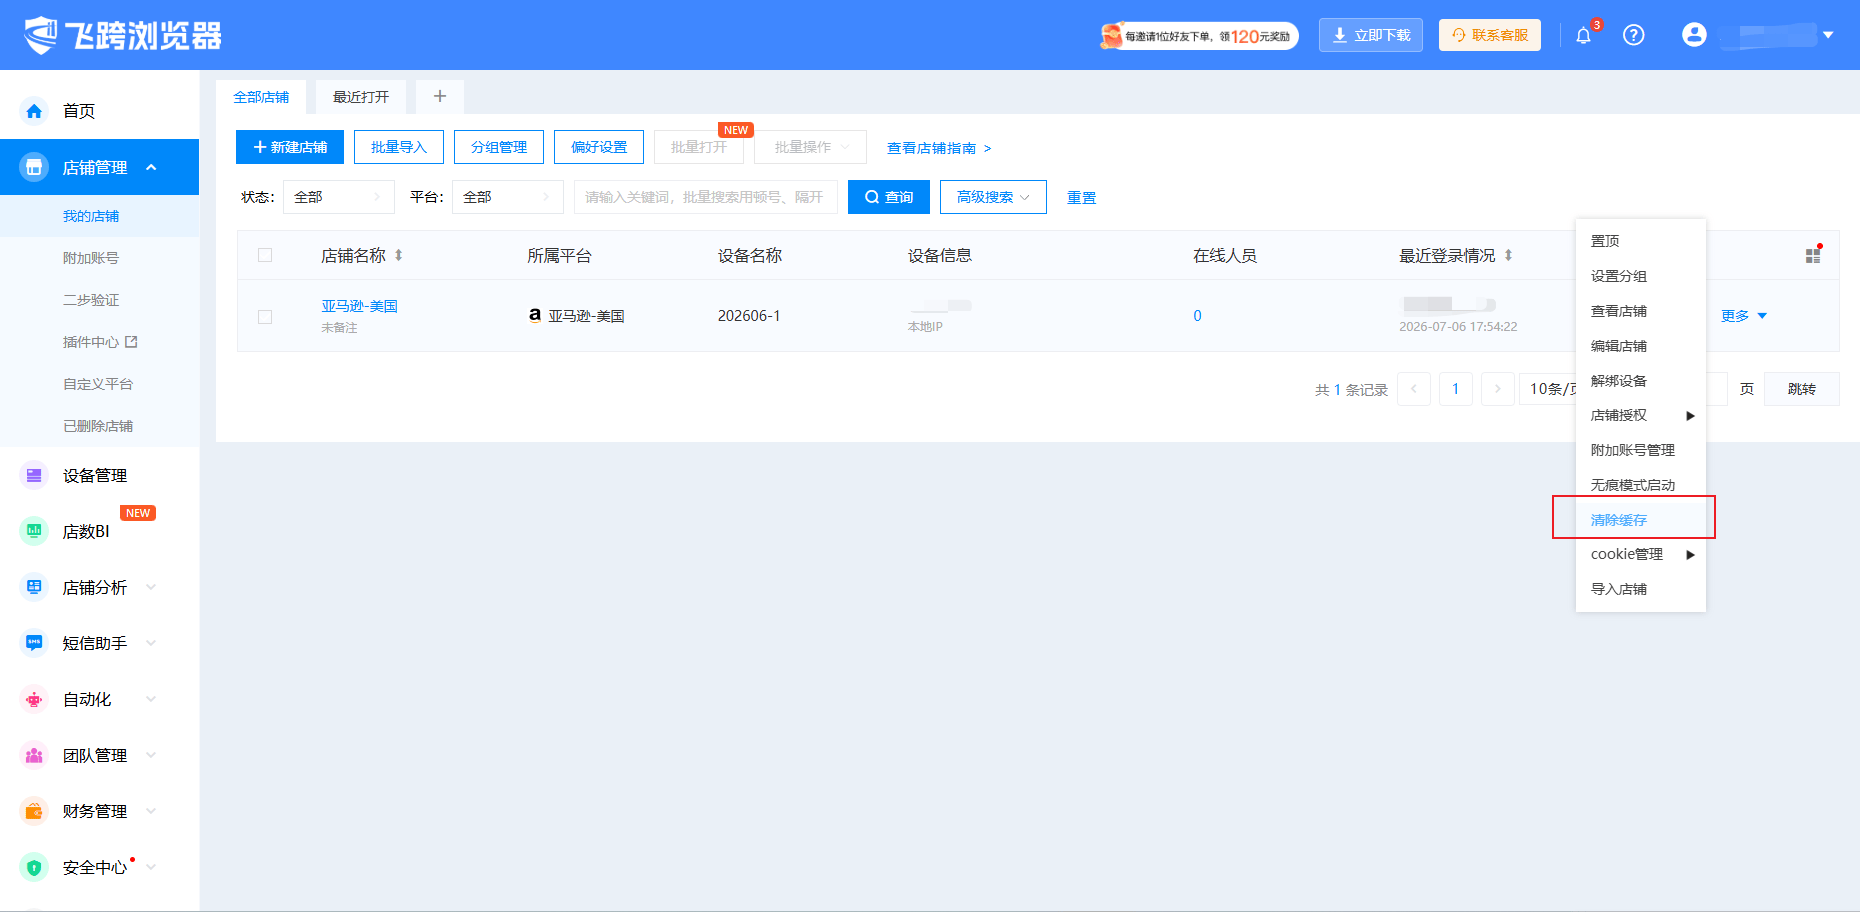
Task: Open 自定义平台 in sidebar
Action: [98, 384]
